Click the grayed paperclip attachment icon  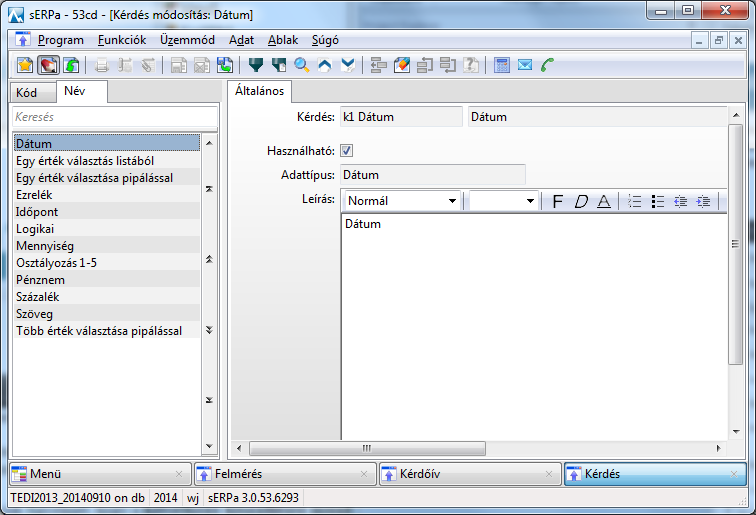(148, 65)
